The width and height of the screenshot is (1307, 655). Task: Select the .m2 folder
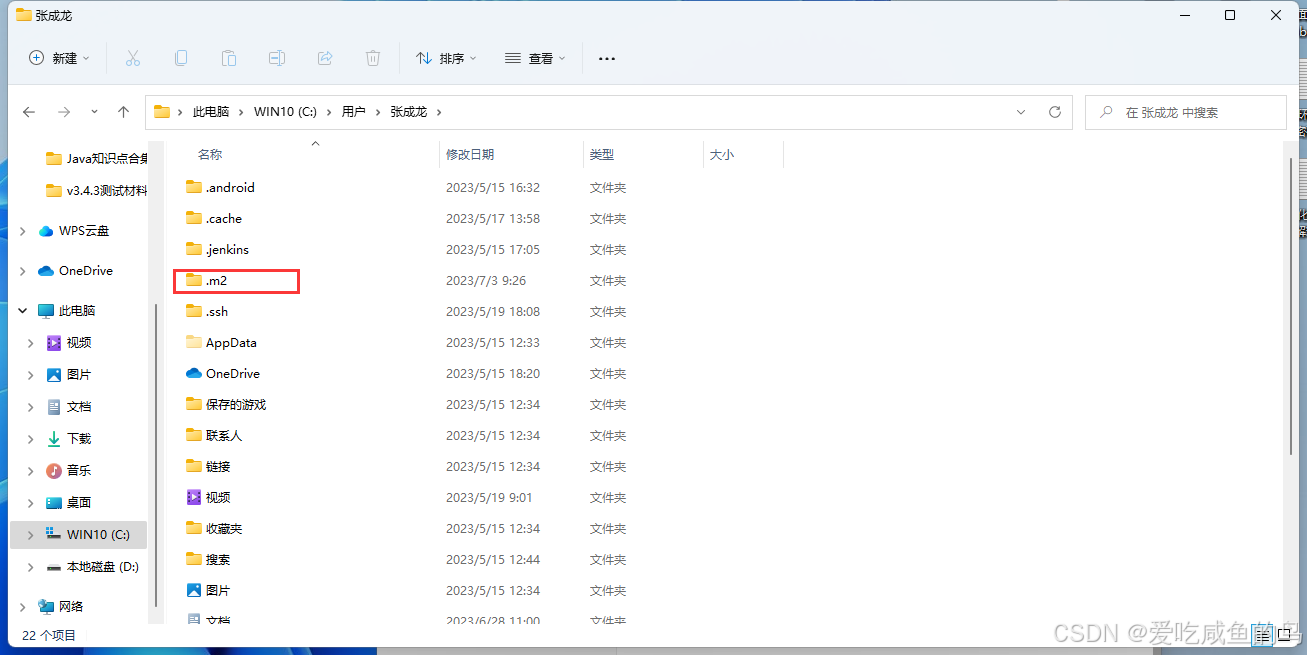[216, 281]
